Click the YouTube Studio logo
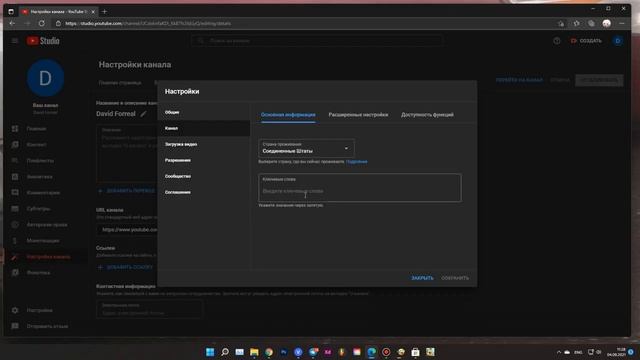640x360 pixels. [x=43, y=41]
